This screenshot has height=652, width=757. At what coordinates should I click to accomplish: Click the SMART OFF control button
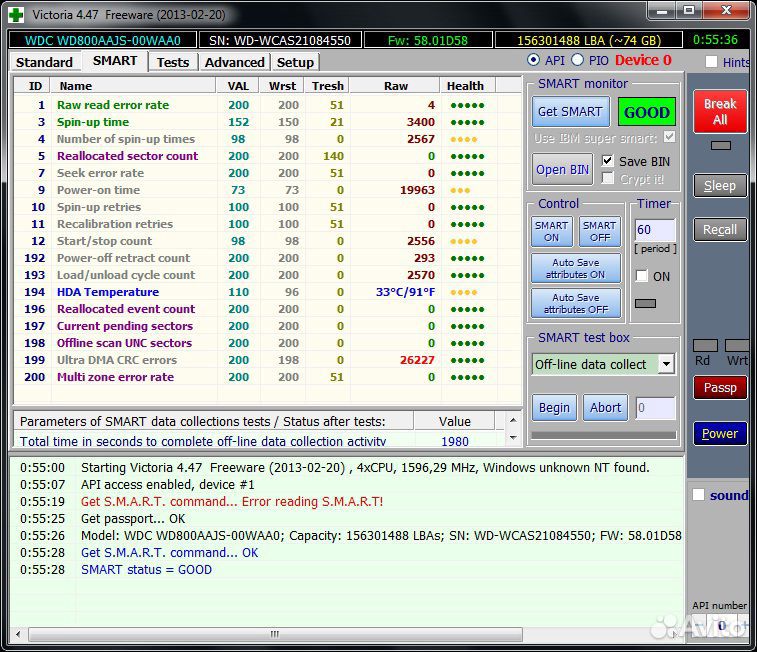tap(599, 231)
